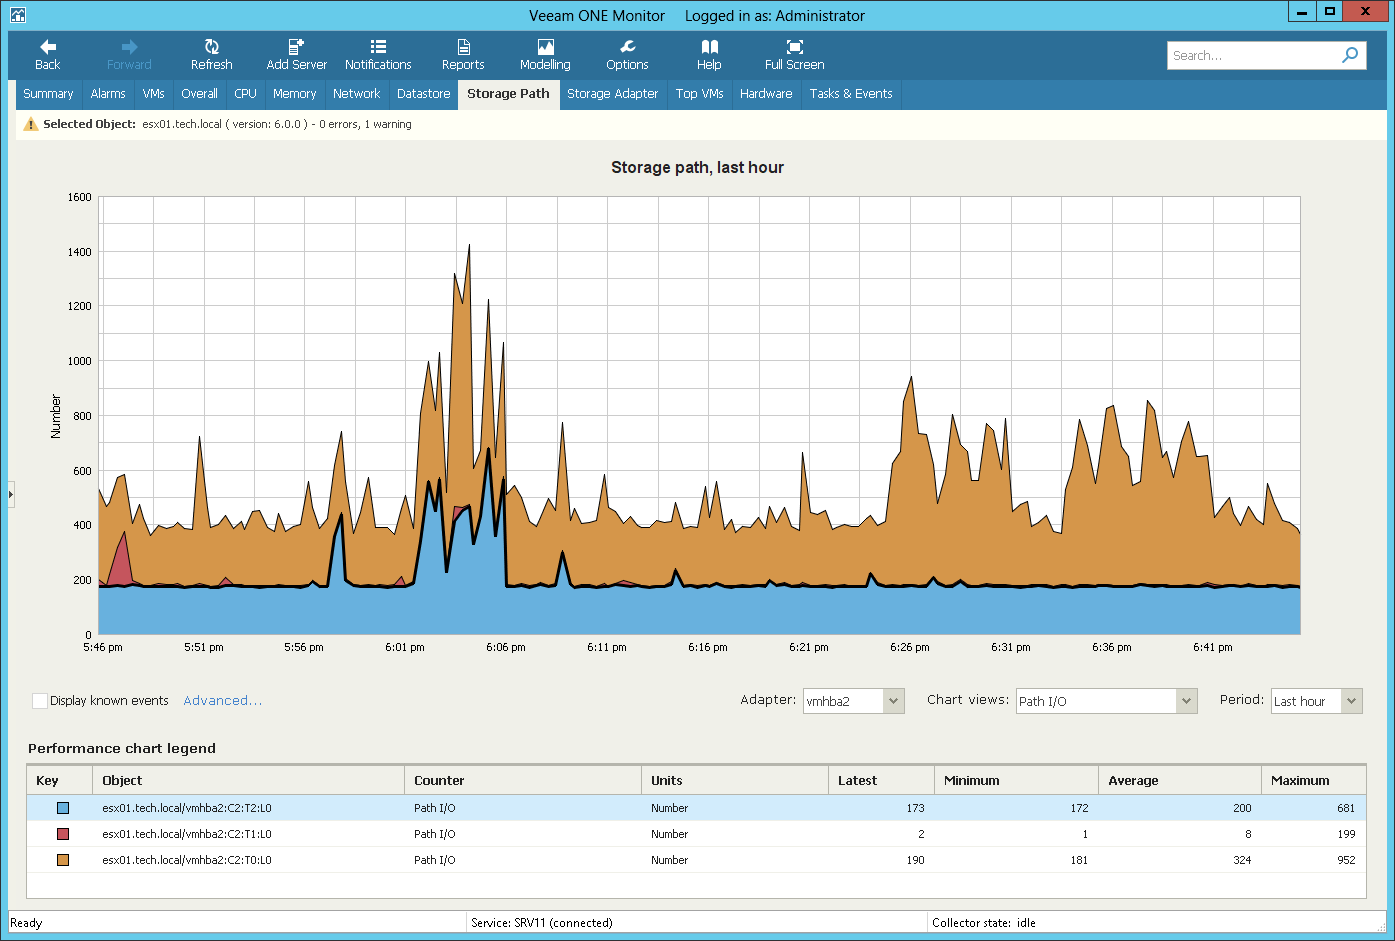Viewport: 1395px width, 941px height.
Task: Refresh the view with the Refresh icon
Action: (x=212, y=47)
